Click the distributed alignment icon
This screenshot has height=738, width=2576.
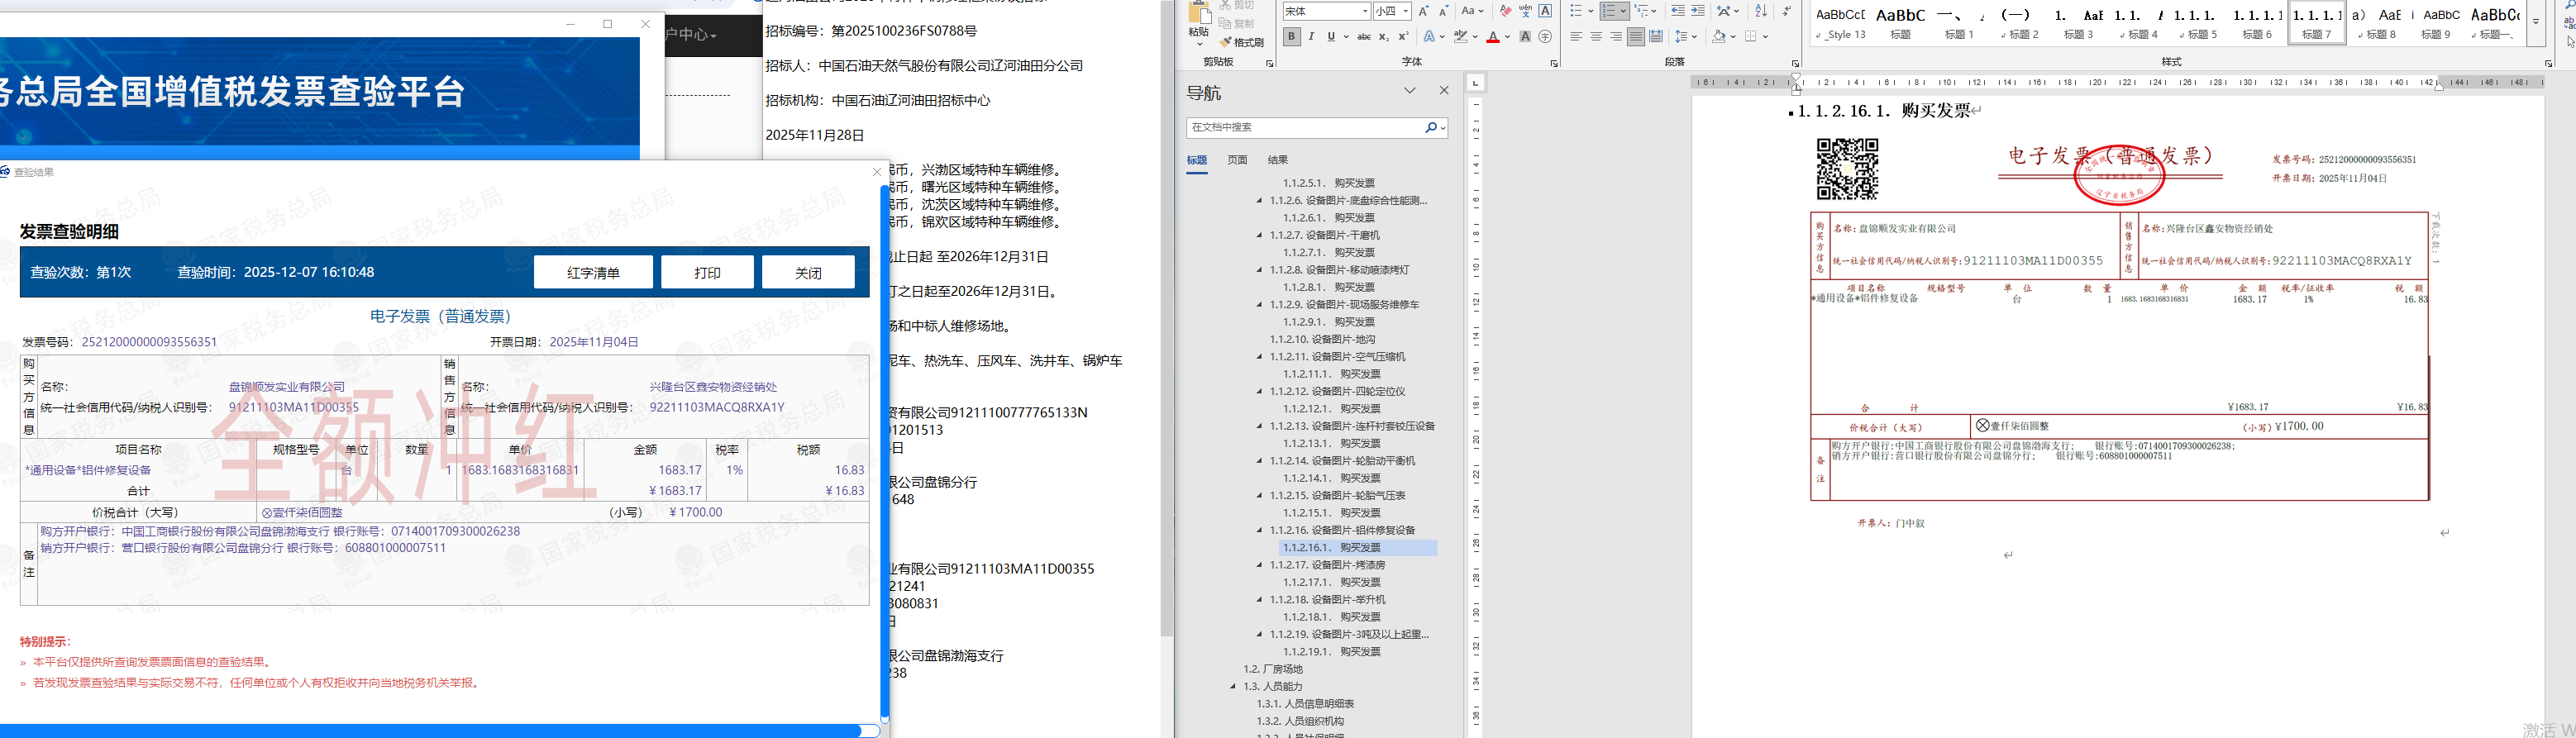[x=1656, y=36]
